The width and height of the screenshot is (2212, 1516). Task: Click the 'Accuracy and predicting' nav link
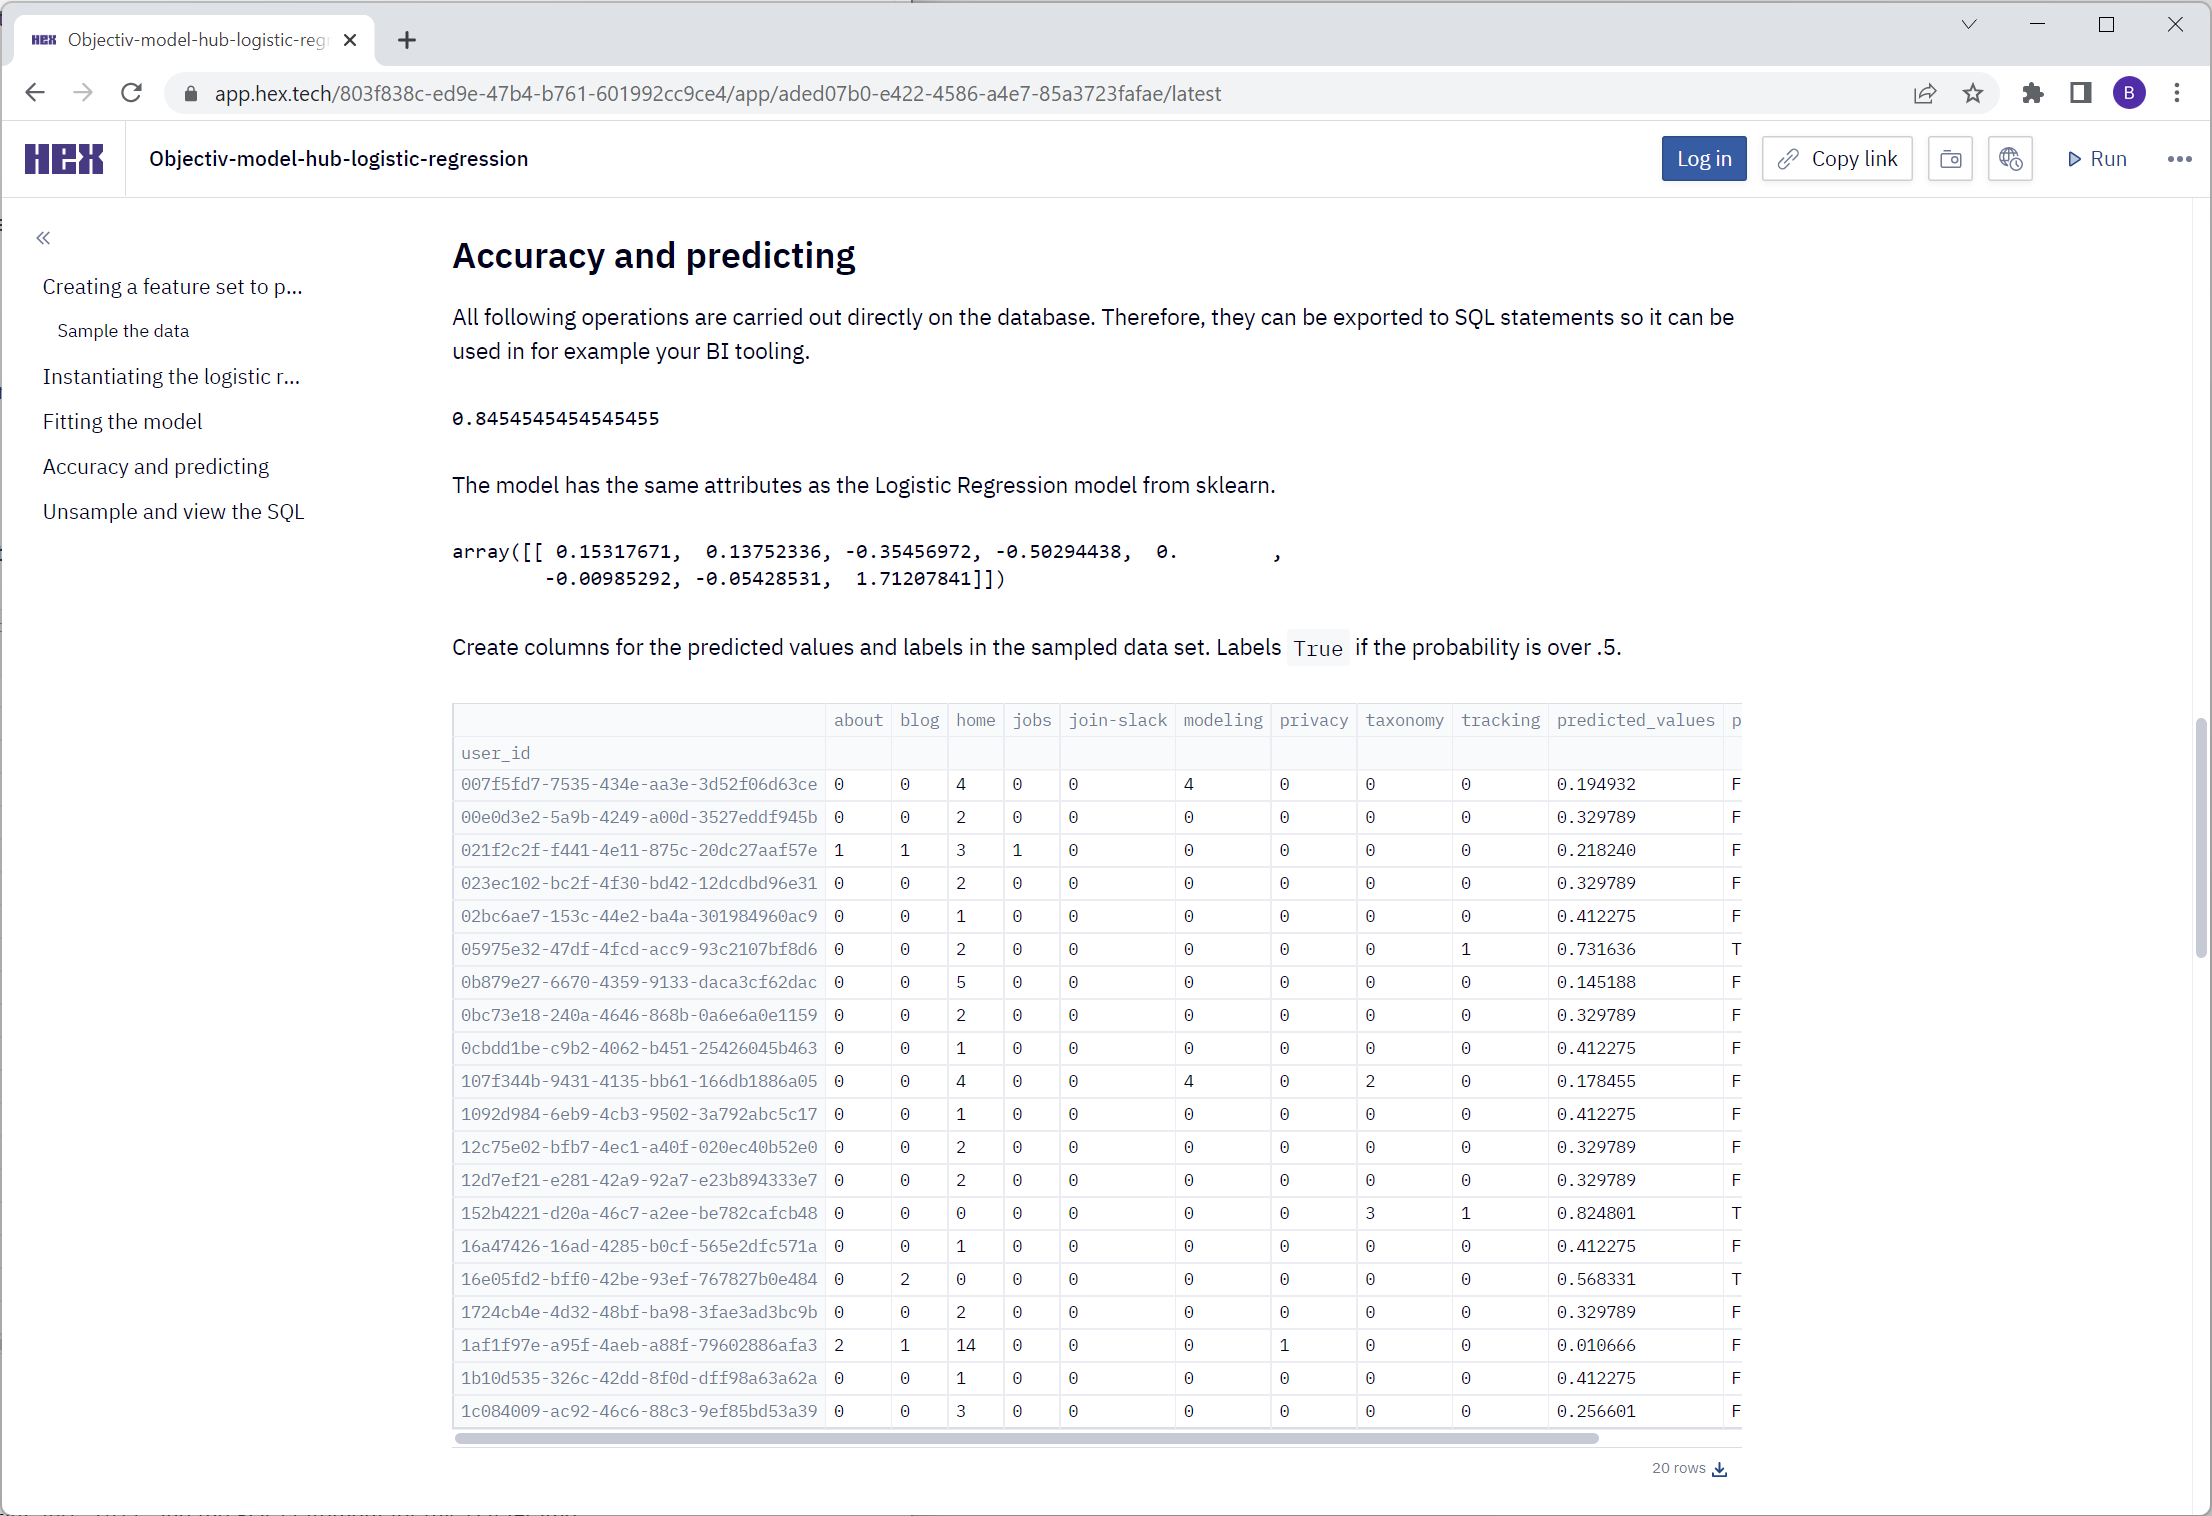(x=156, y=466)
